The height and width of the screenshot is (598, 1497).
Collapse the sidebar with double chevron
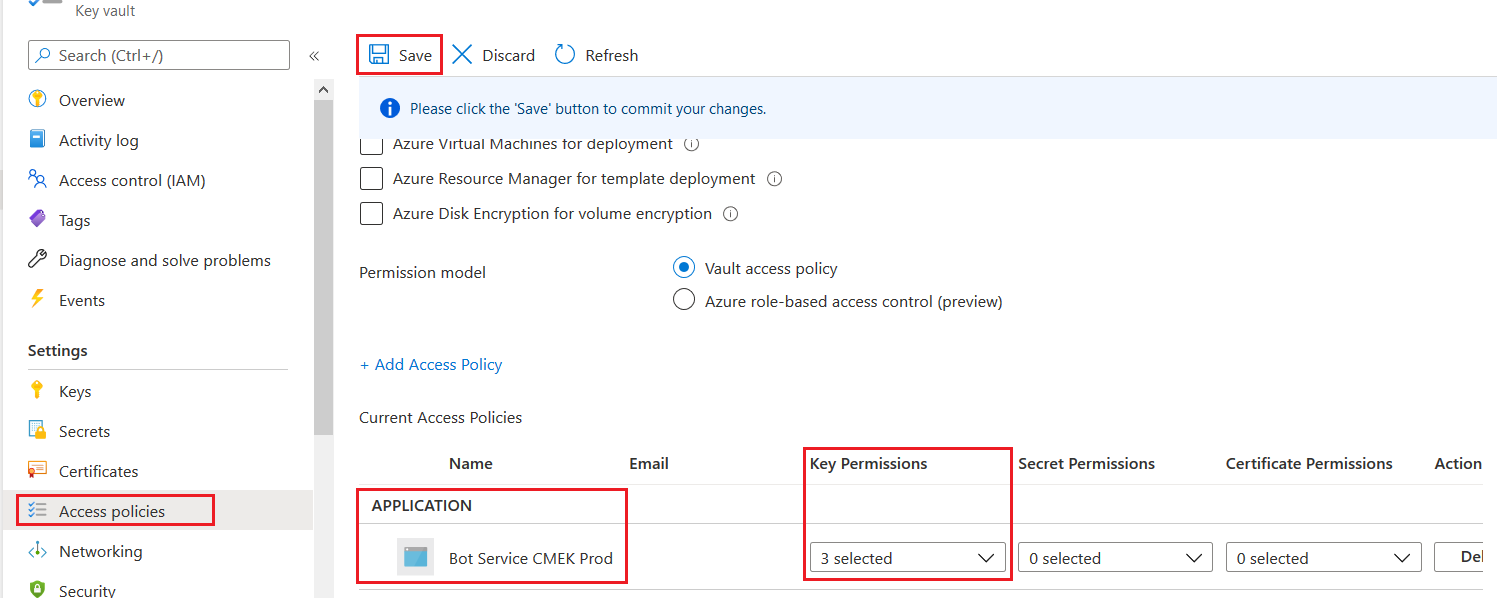tap(314, 56)
